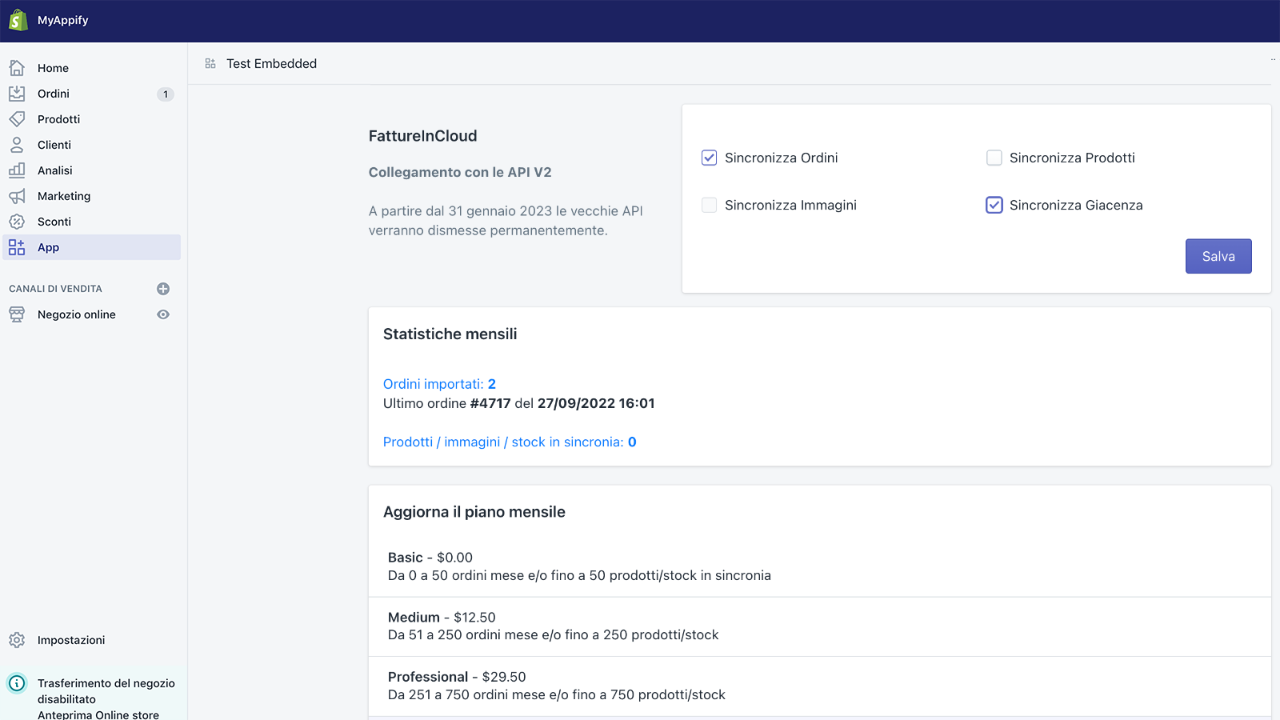Screen dimensions: 1280x720
Task: Select App in sidebar menu
Action: [x=48, y=247]
